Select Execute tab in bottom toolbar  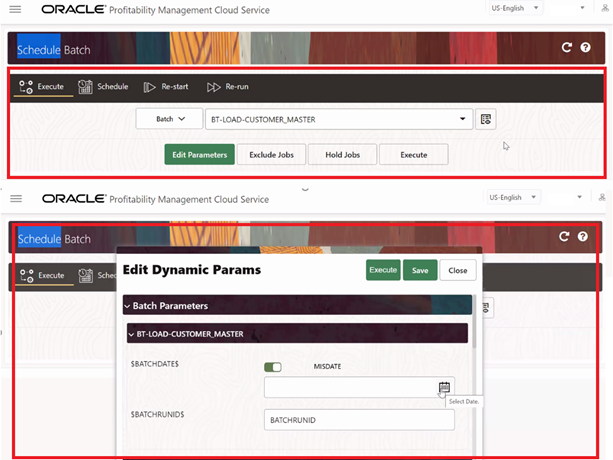point(42,276)
